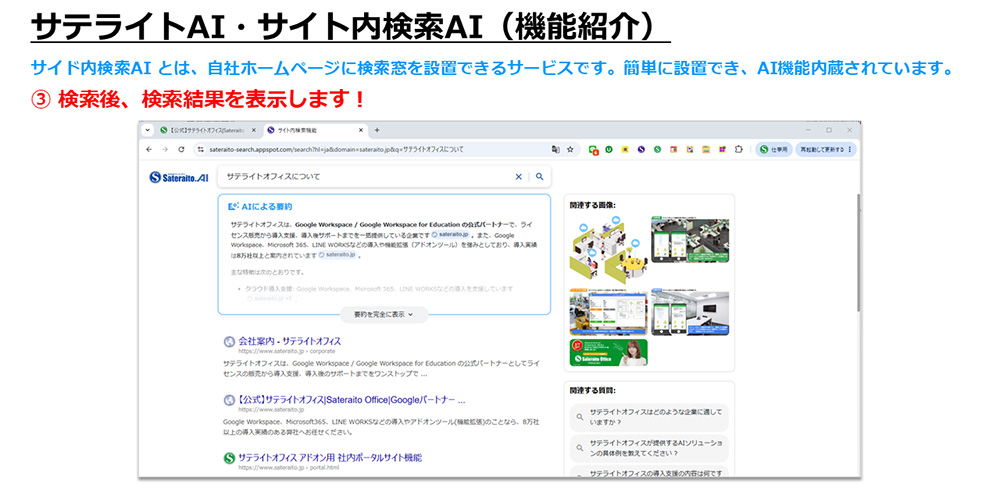Open the yellow square extension icon
Viewport: 1000px width, 492px height.
625,149
